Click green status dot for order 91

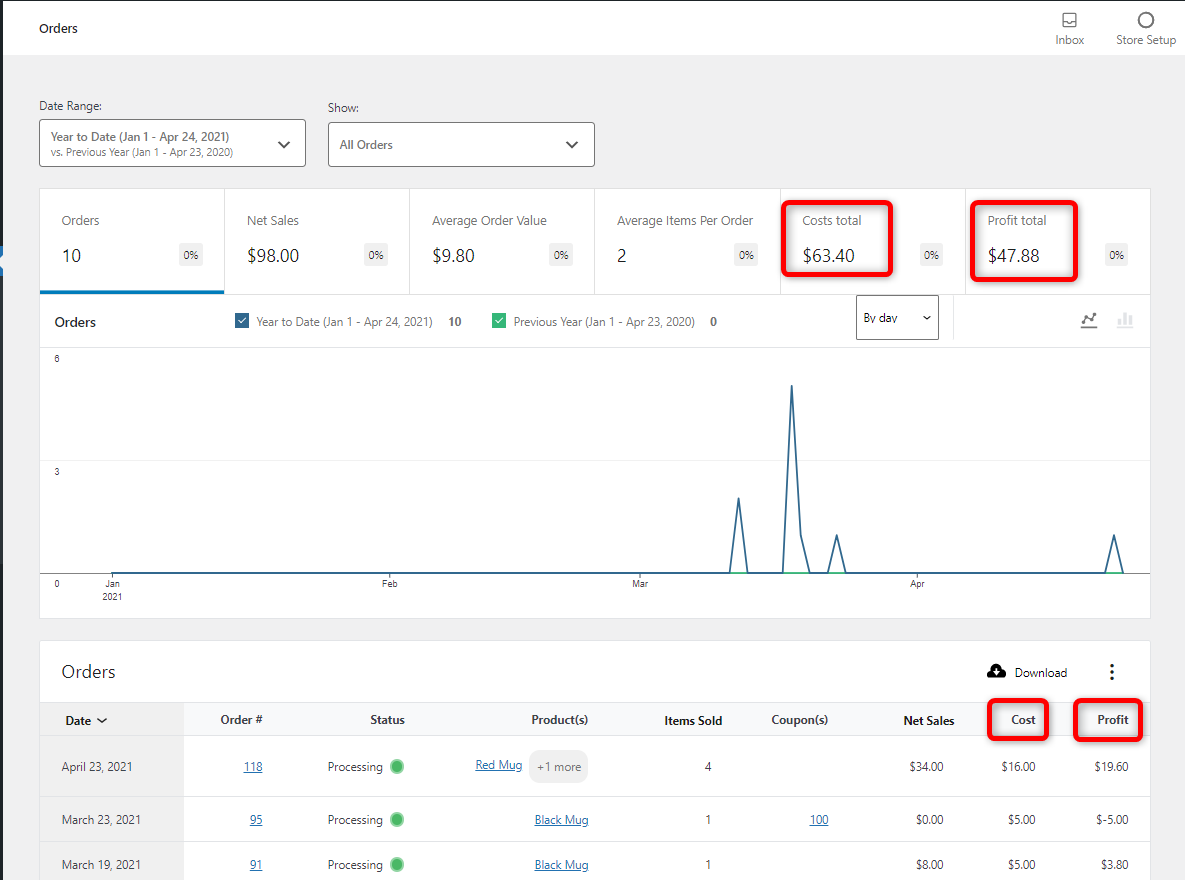(397, 864)
